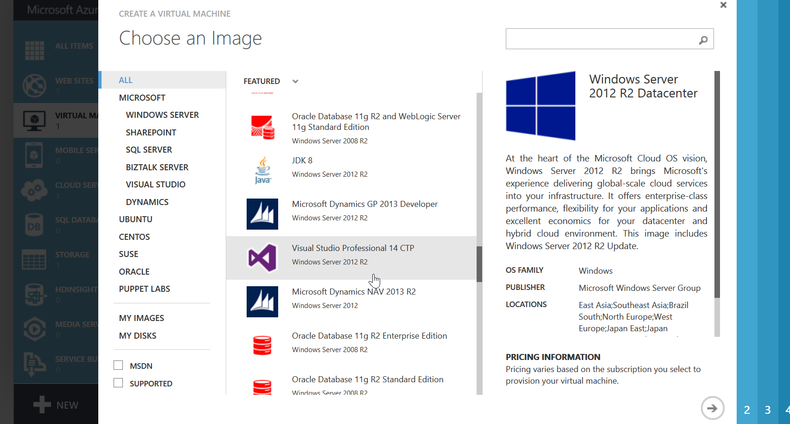
Task: Filter by SQL Server images
Action: point(149,150)
